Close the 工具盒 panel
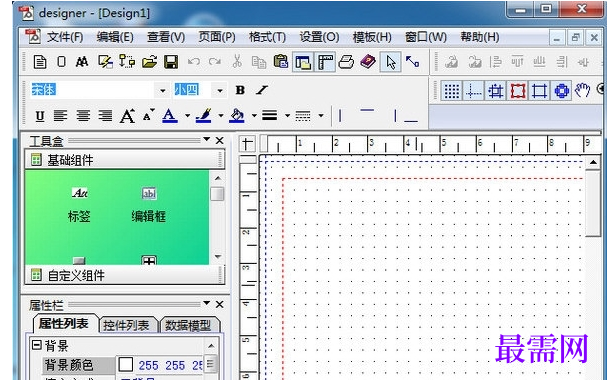607x380 pixels. 219,140
